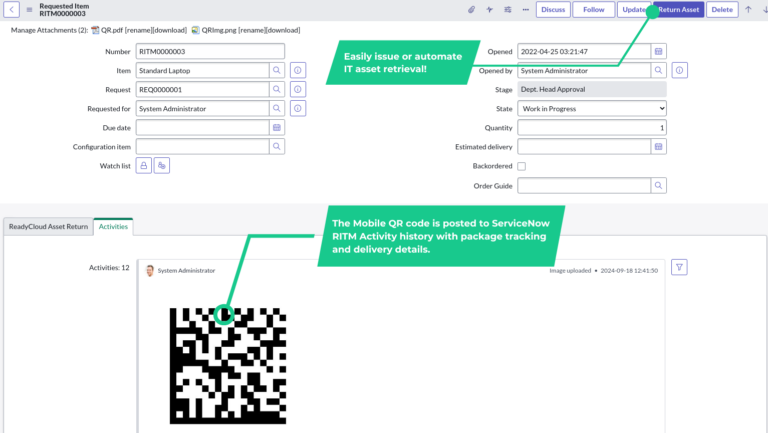The height and width of the screenshot is (433, 768).
Task: Open the more options ellipsis
Action: [x=526, y=9]
